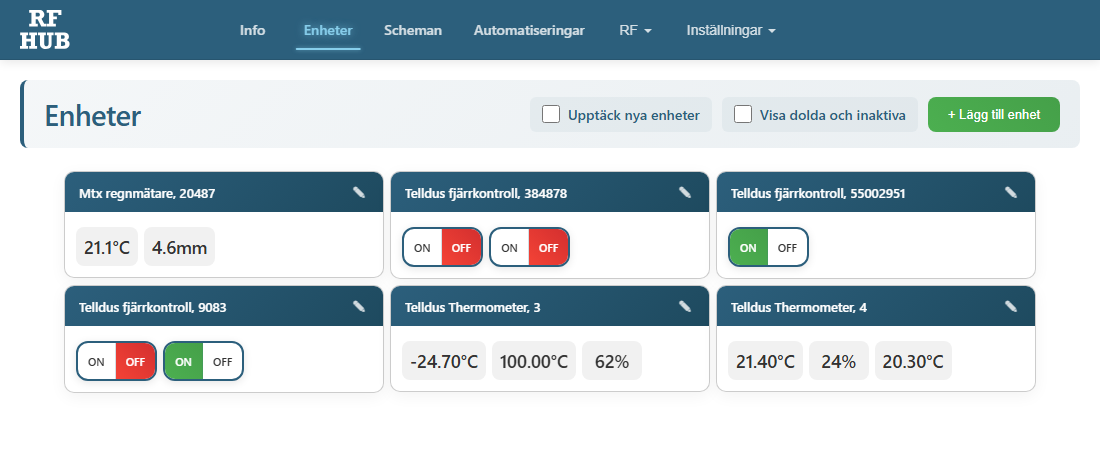Check Visa dolda och inaktiva box

(743, 114)
